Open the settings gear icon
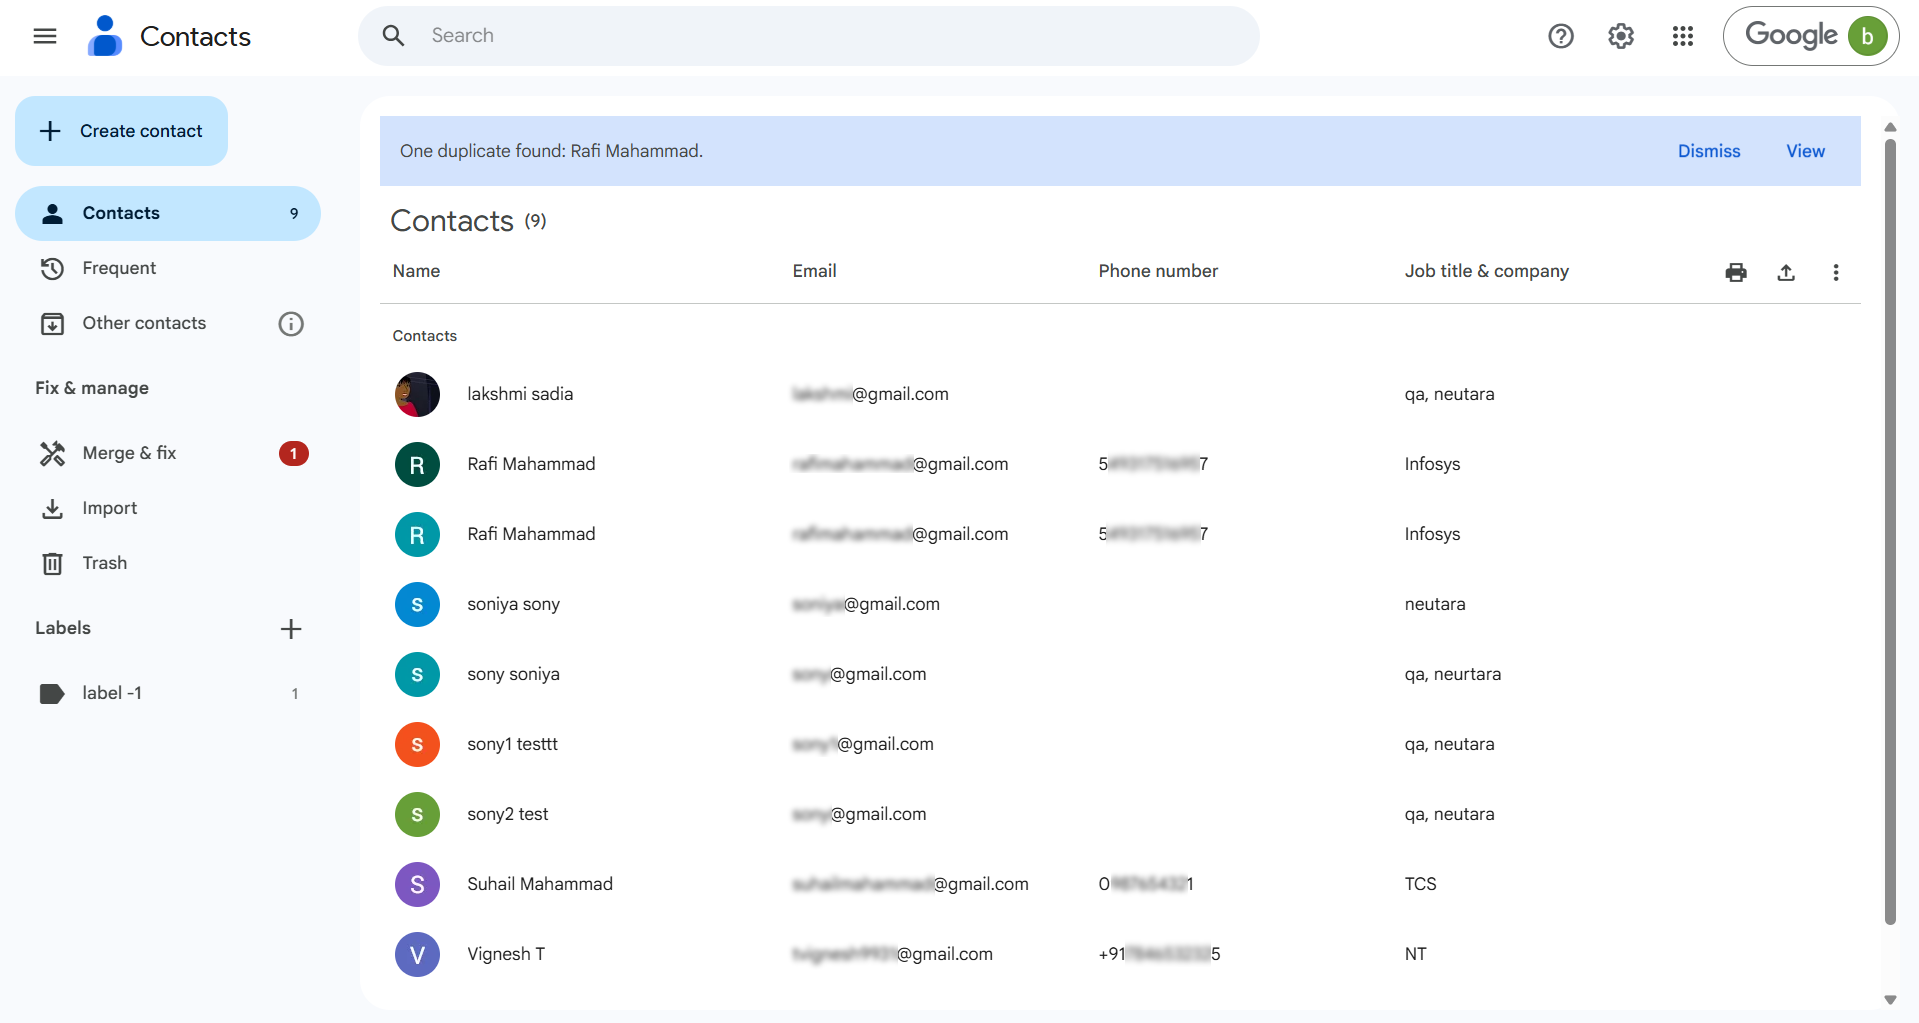The image size is (1919, 1023). pos(1621,36)
